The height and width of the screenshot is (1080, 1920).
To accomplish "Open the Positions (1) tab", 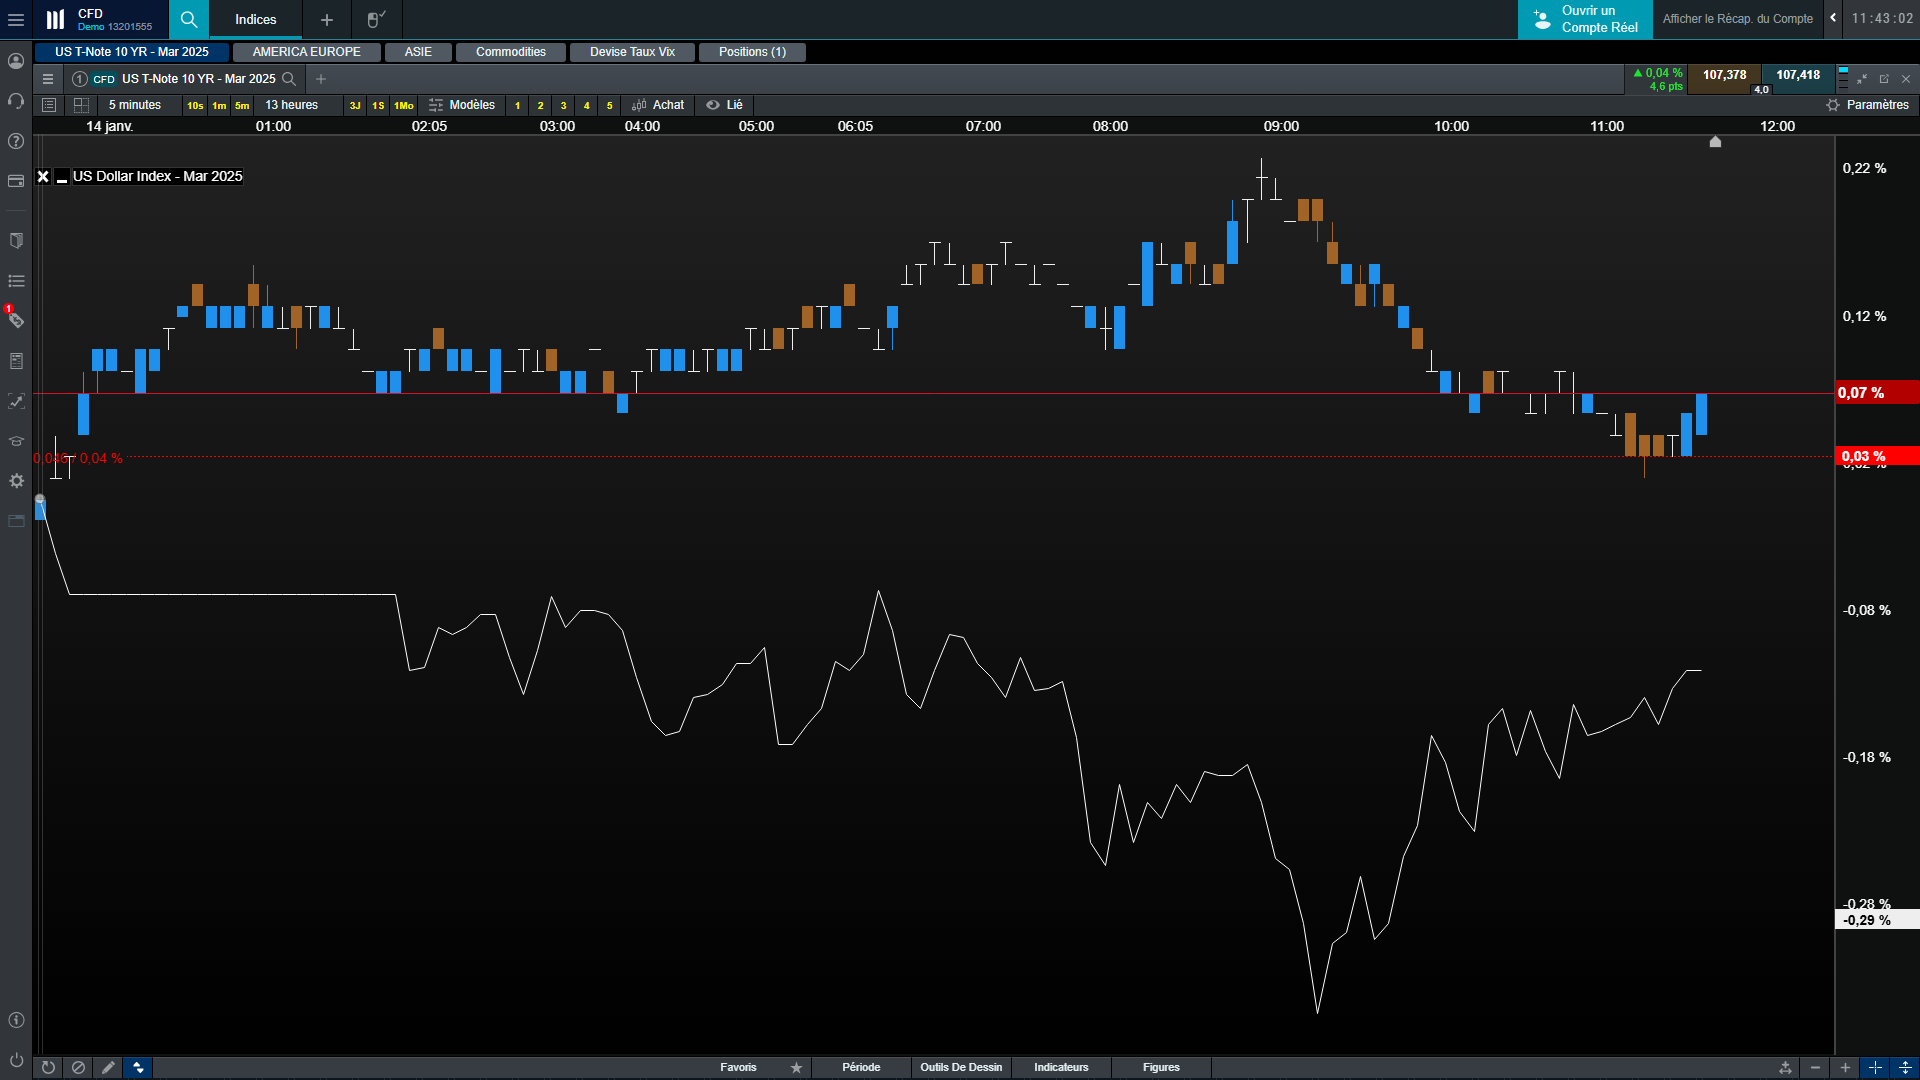I will [x=752, y=52].
